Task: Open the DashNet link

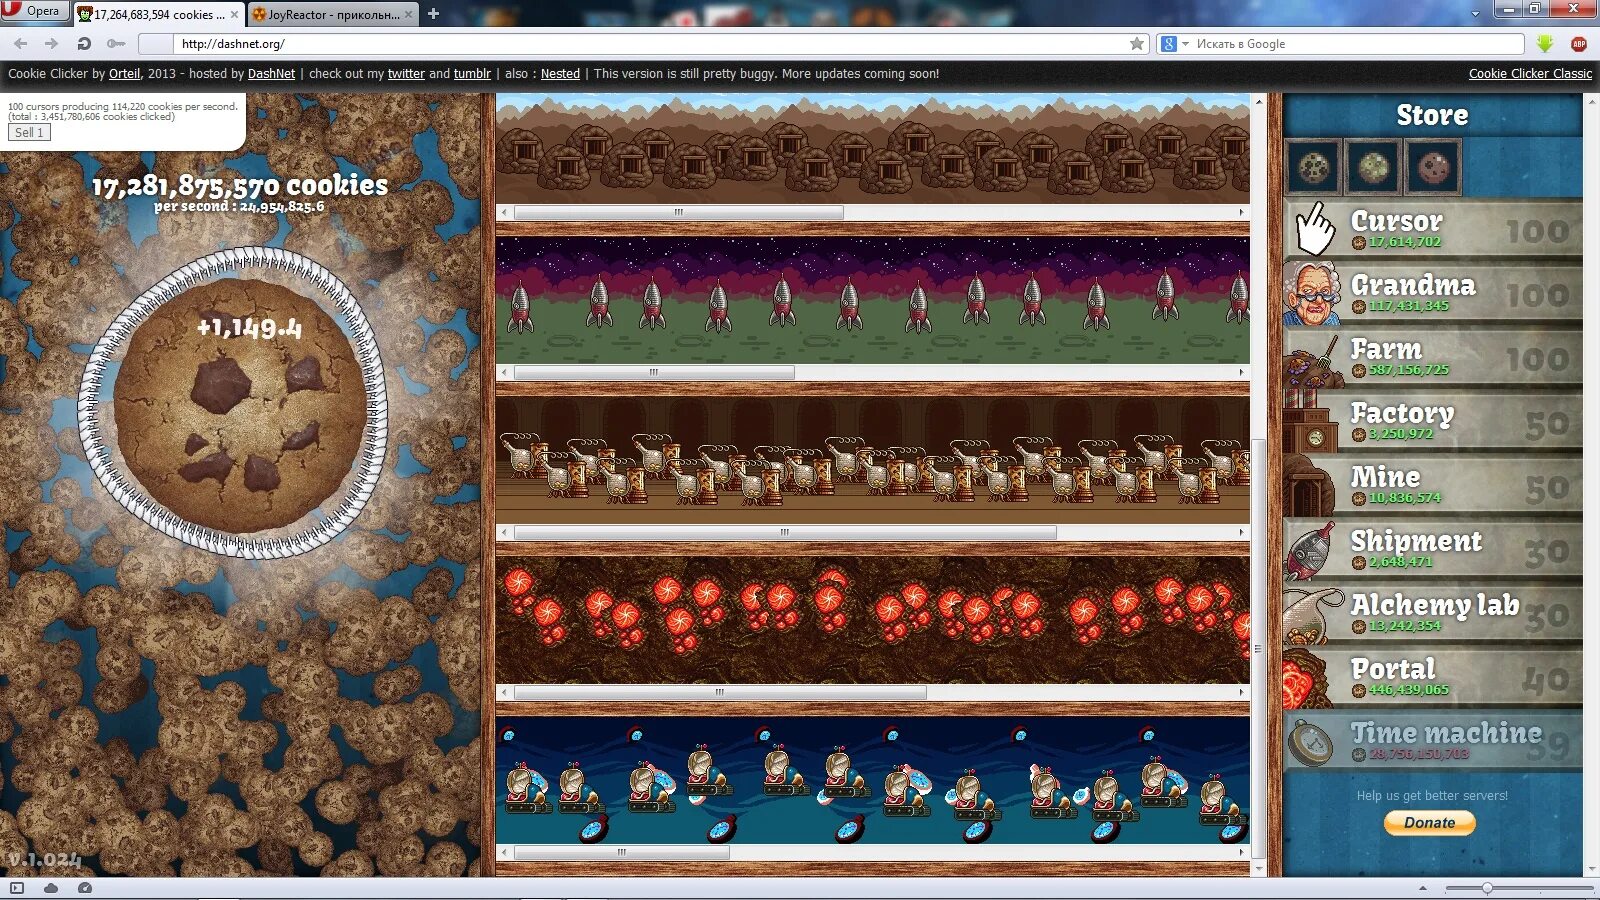Action: (x=271, y=74)
